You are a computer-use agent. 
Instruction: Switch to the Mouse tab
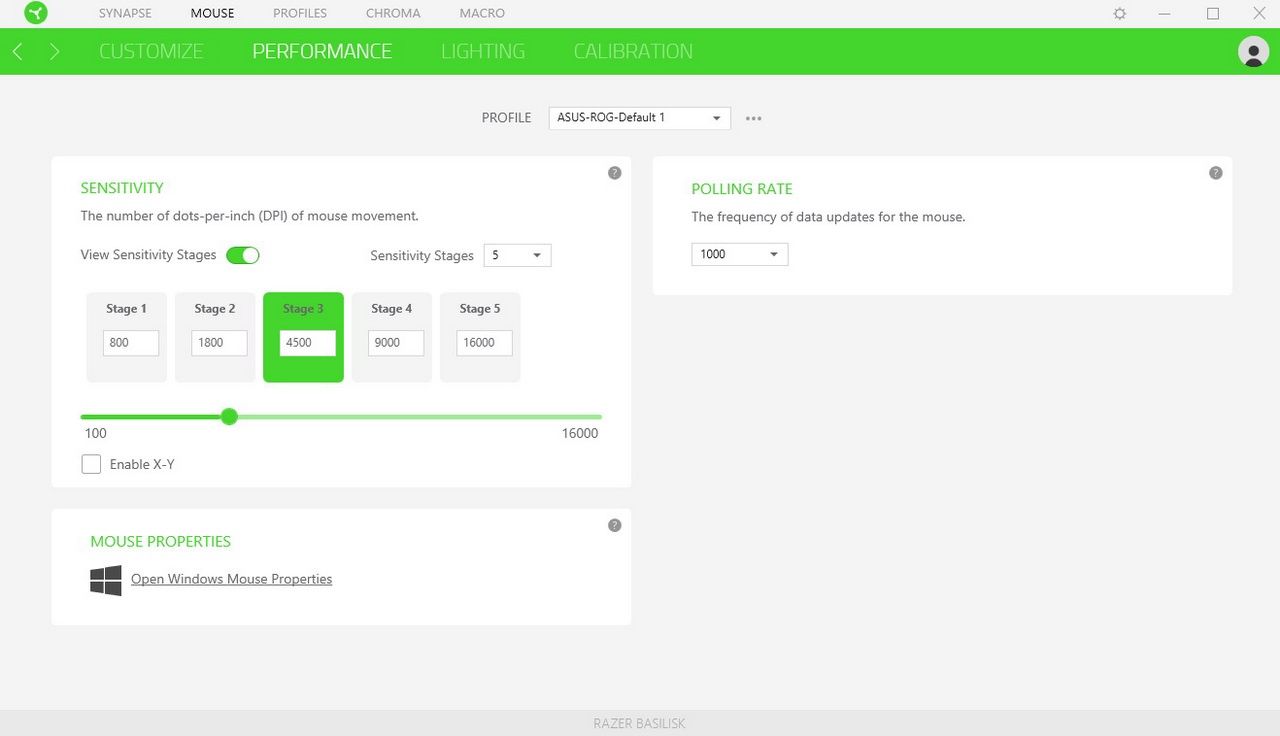point(212,13)
